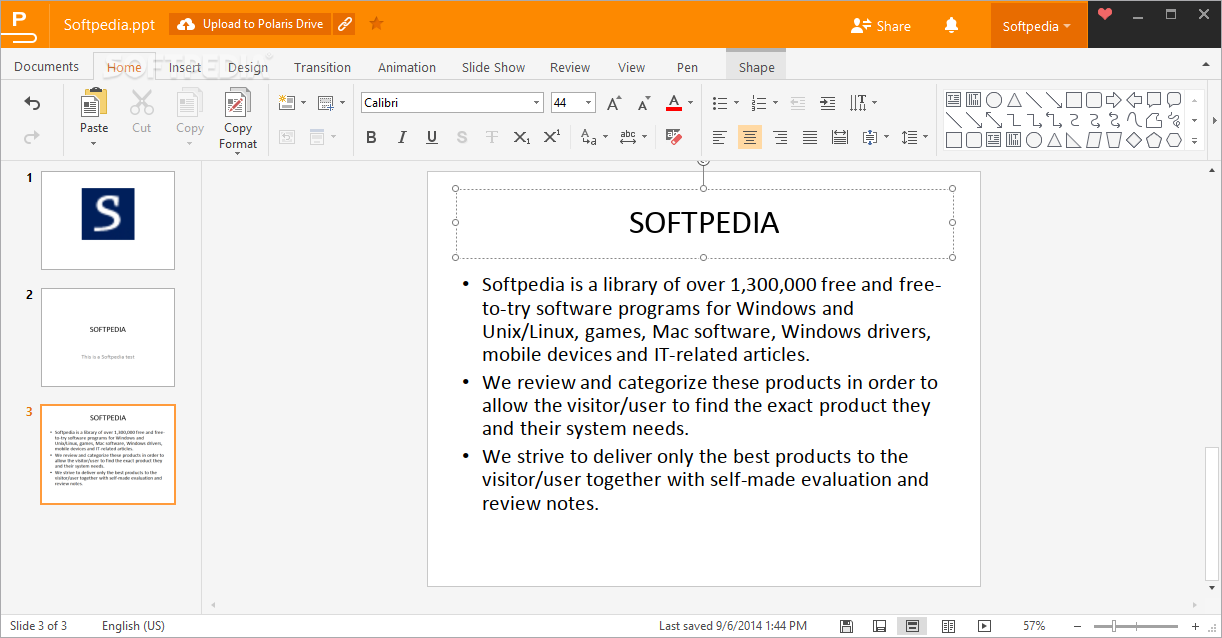Screen dimensions: 1222x638
Task: Expand the font color dropdown arrow
Action: coord(690,103)
